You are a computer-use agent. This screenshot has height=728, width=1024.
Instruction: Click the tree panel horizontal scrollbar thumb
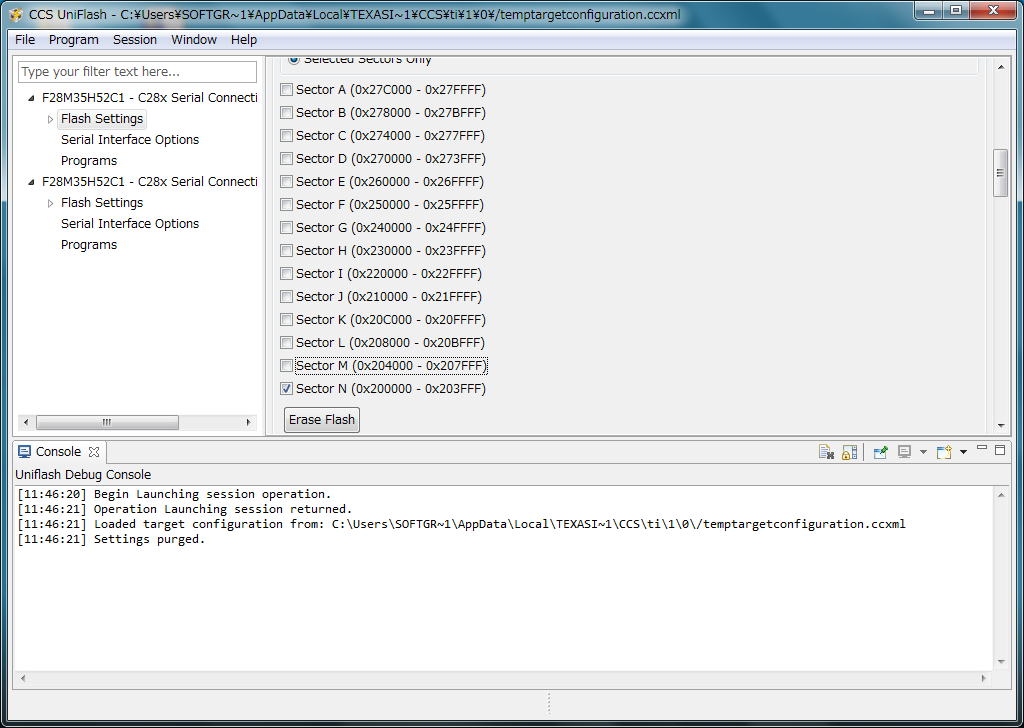coord(107,422)
